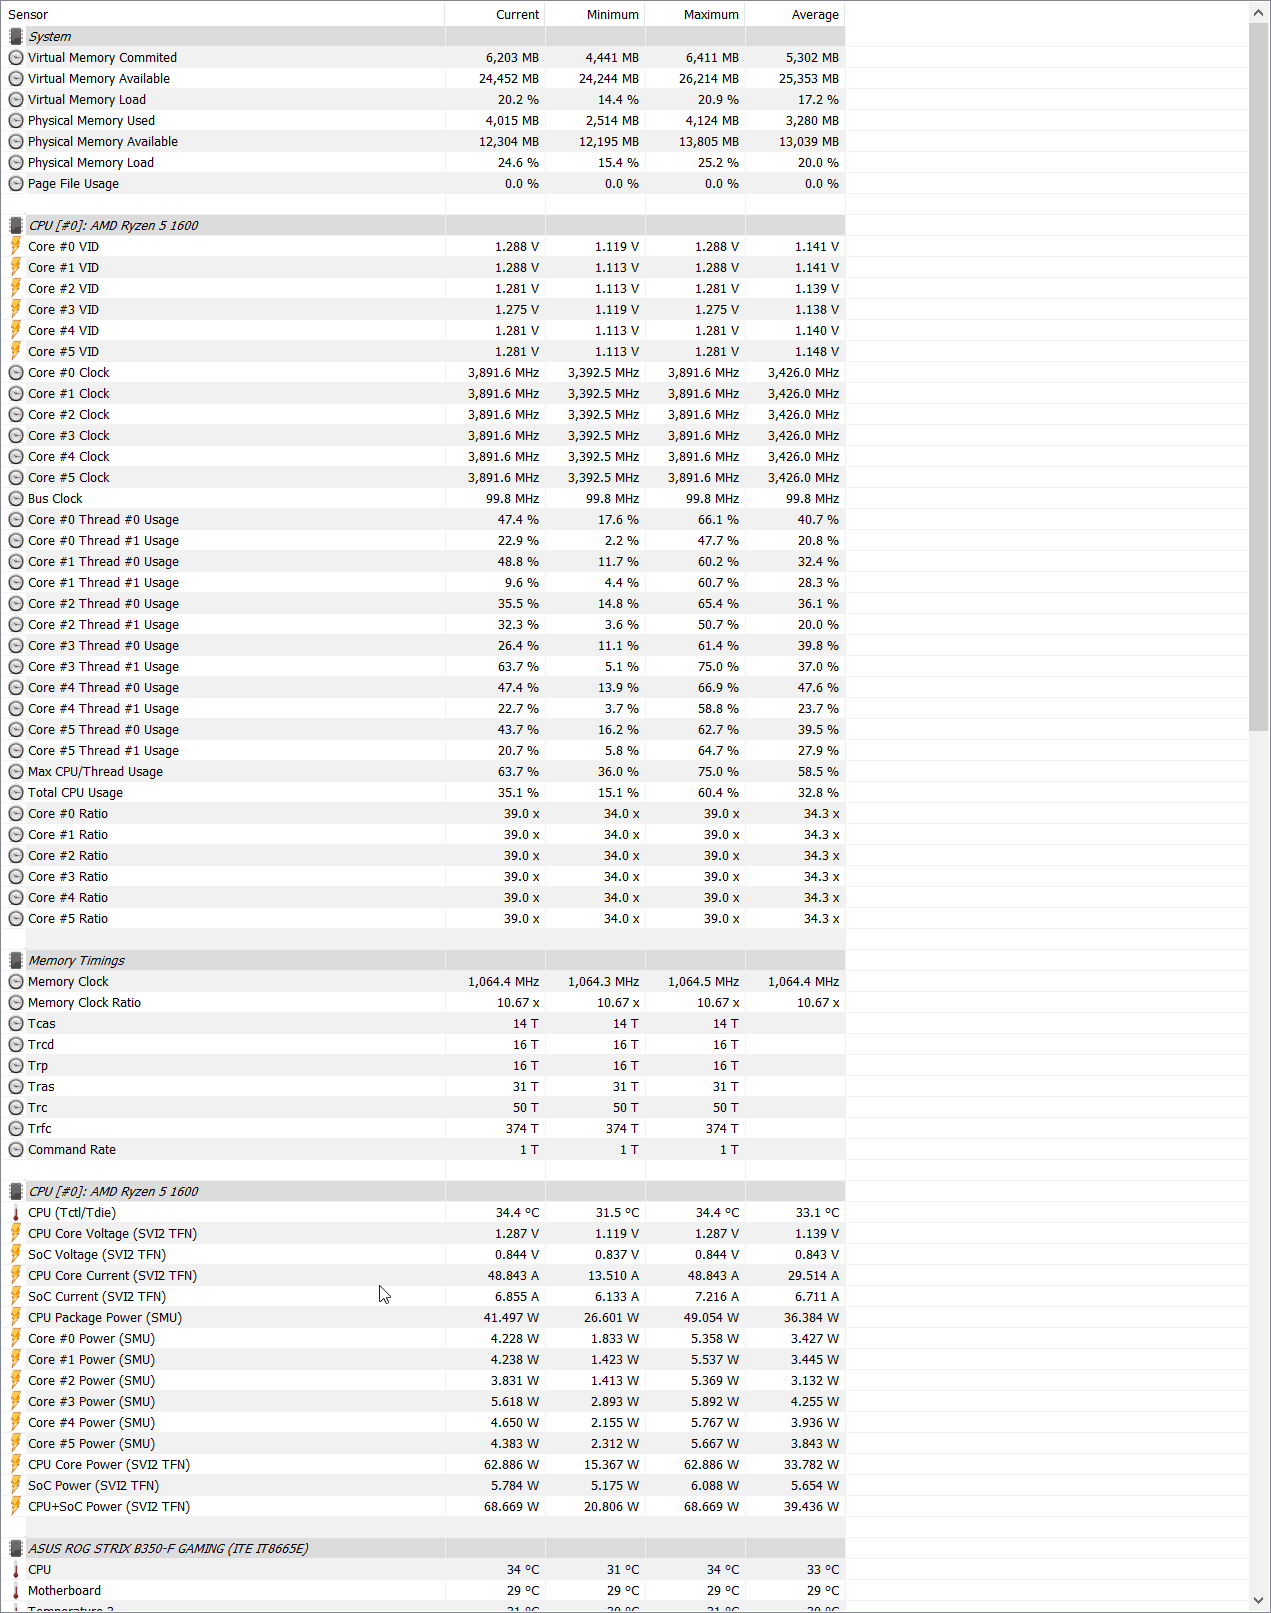Click the Sensor column header
This screenshot has height=1613, width=1271.
coord(28,15)
